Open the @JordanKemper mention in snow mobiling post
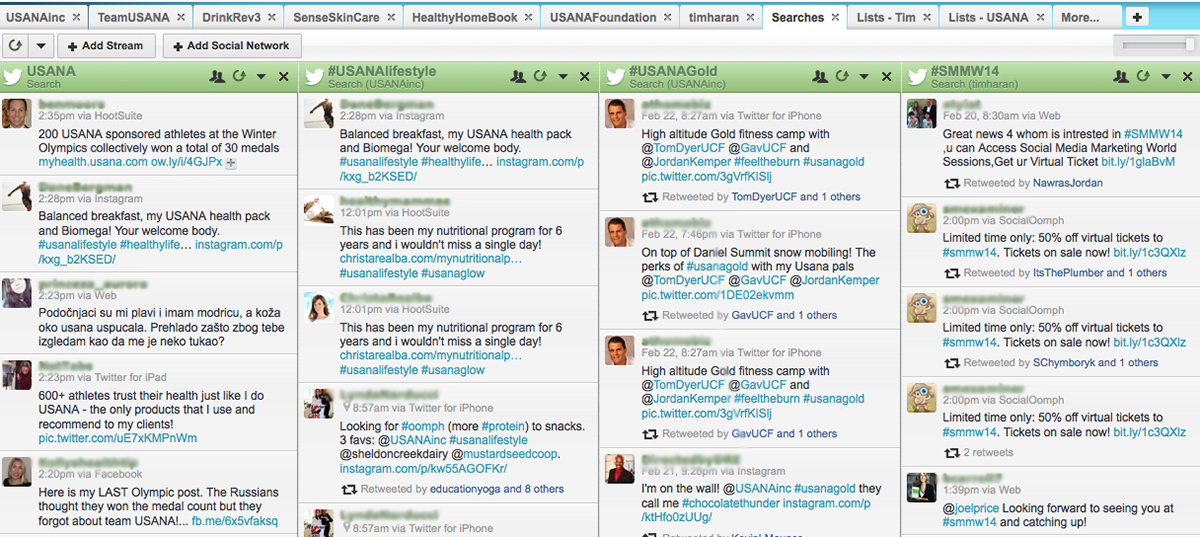 click(833, 281)
